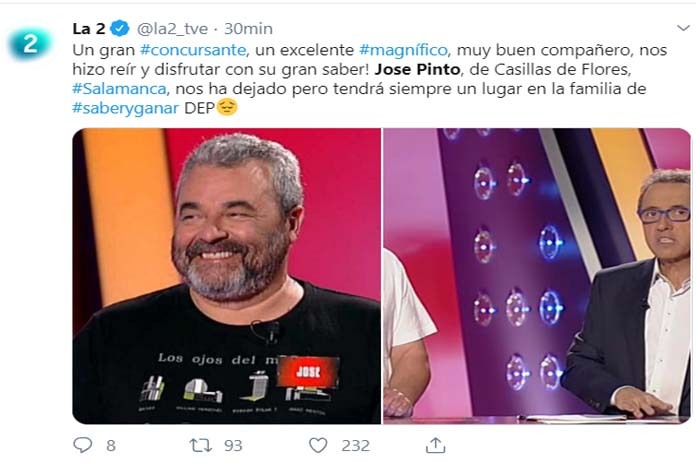Open the La 2 profile avatar
Viewport: 696px width, 464px height.
click(30, 44)
